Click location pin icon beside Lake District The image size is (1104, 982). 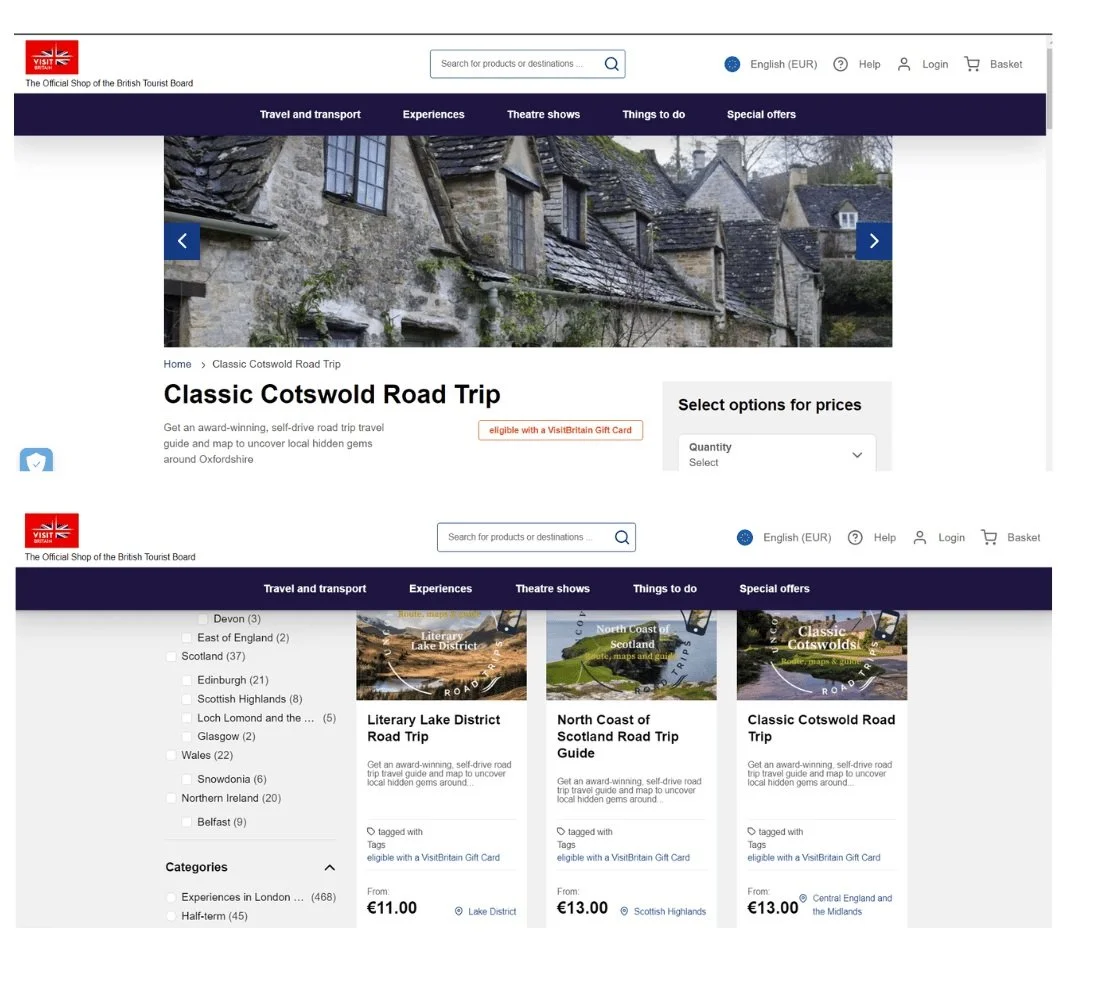[x=458, y=911]
